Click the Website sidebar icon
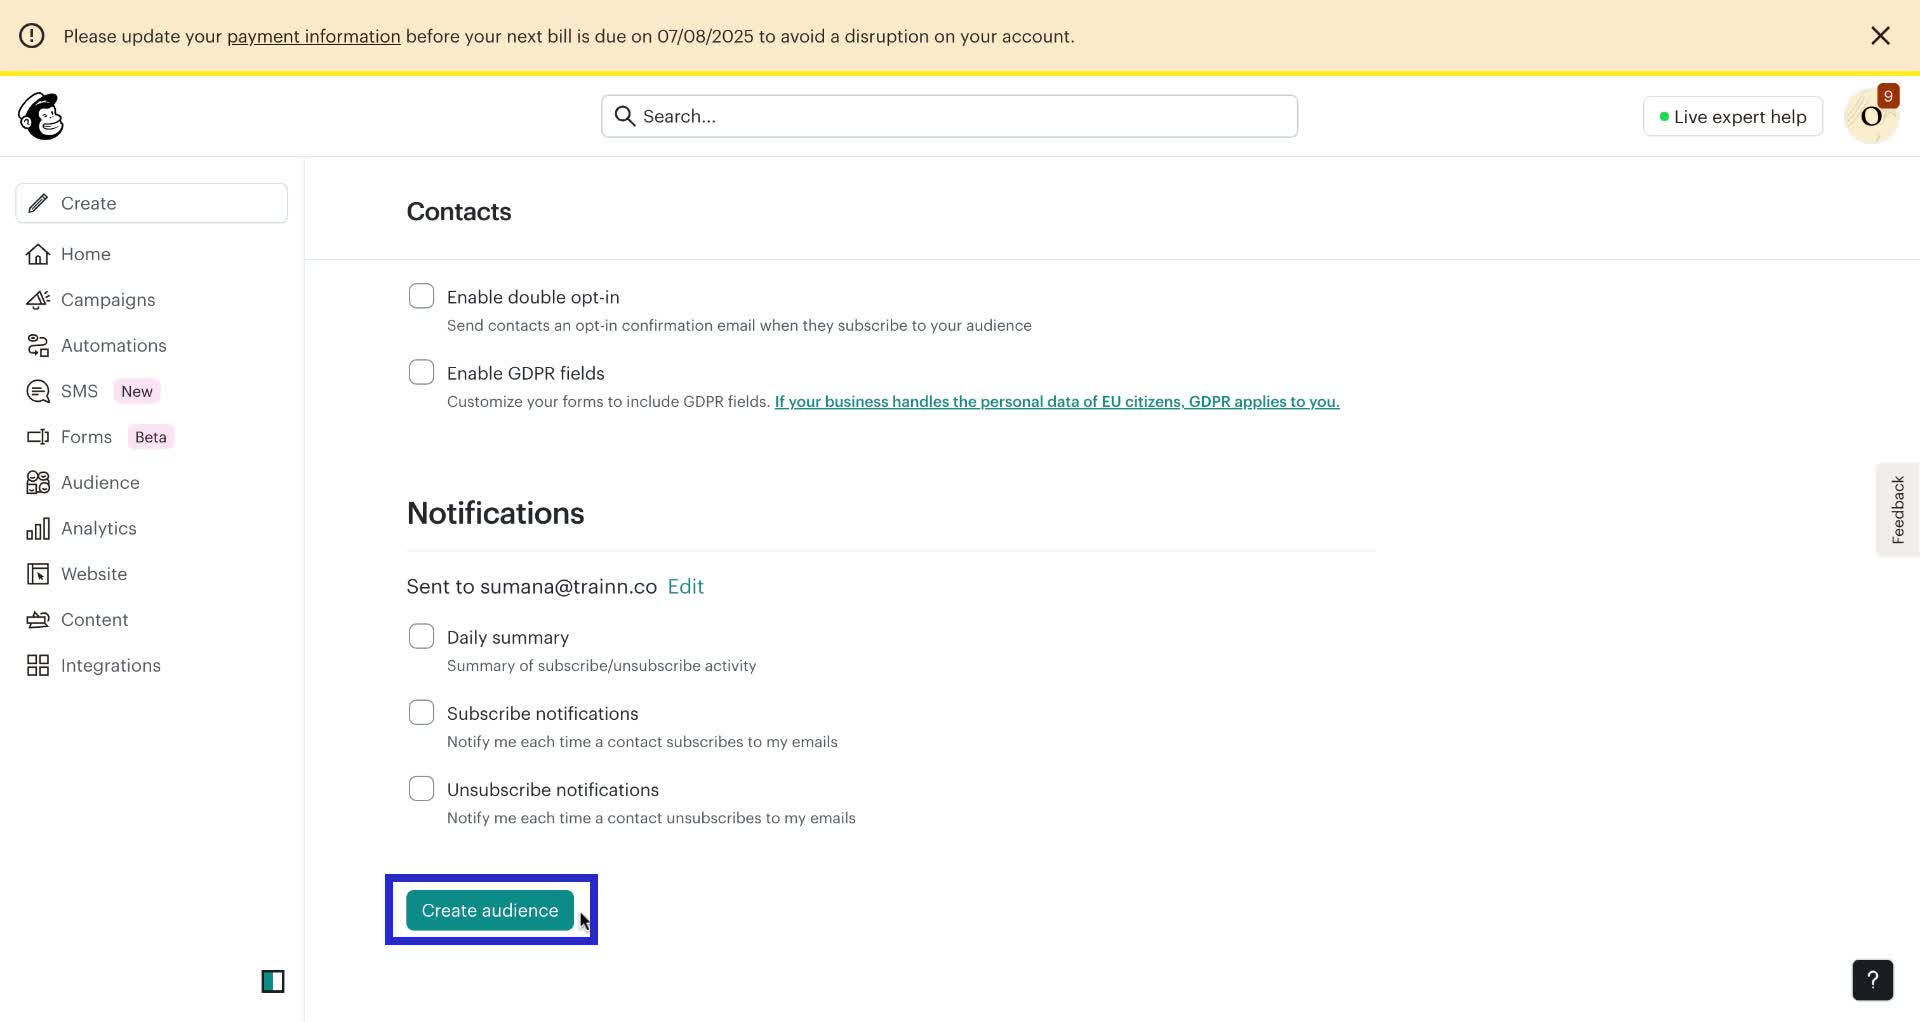This screenshot has width=1920, height=1022. [x=37, y=573]
